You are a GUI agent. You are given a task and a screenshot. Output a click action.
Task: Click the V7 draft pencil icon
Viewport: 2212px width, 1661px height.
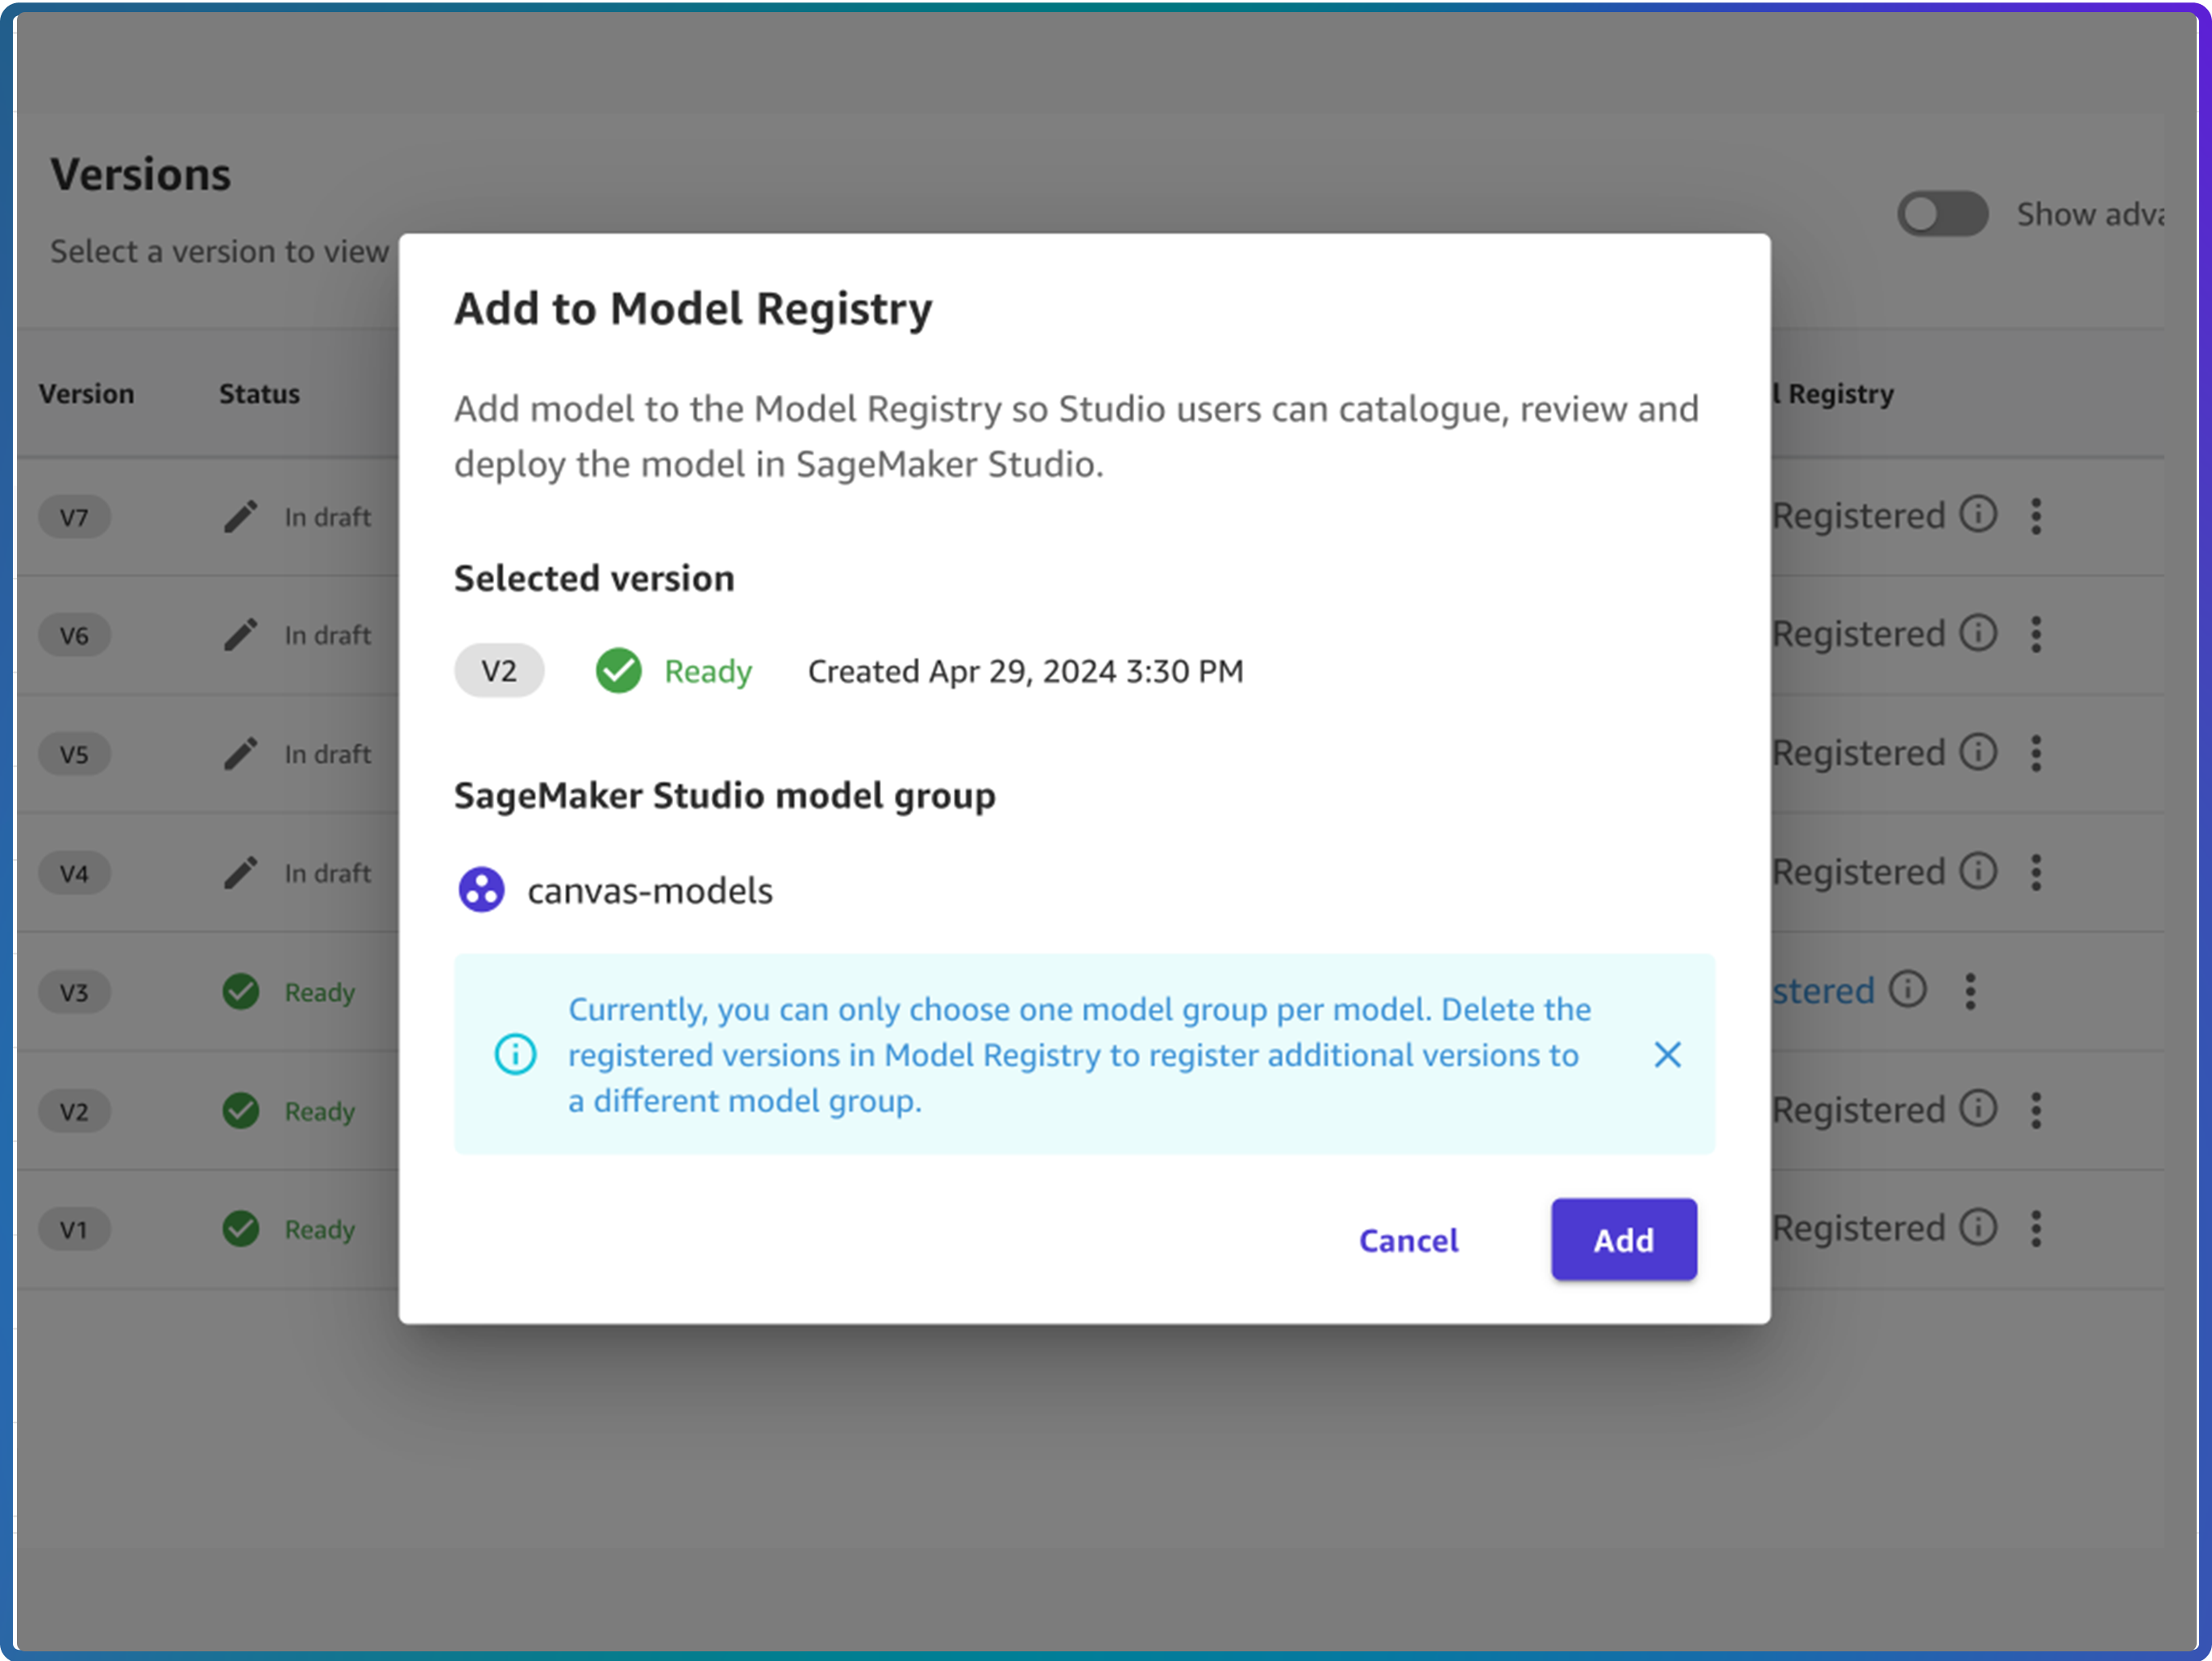coord(240,516)
